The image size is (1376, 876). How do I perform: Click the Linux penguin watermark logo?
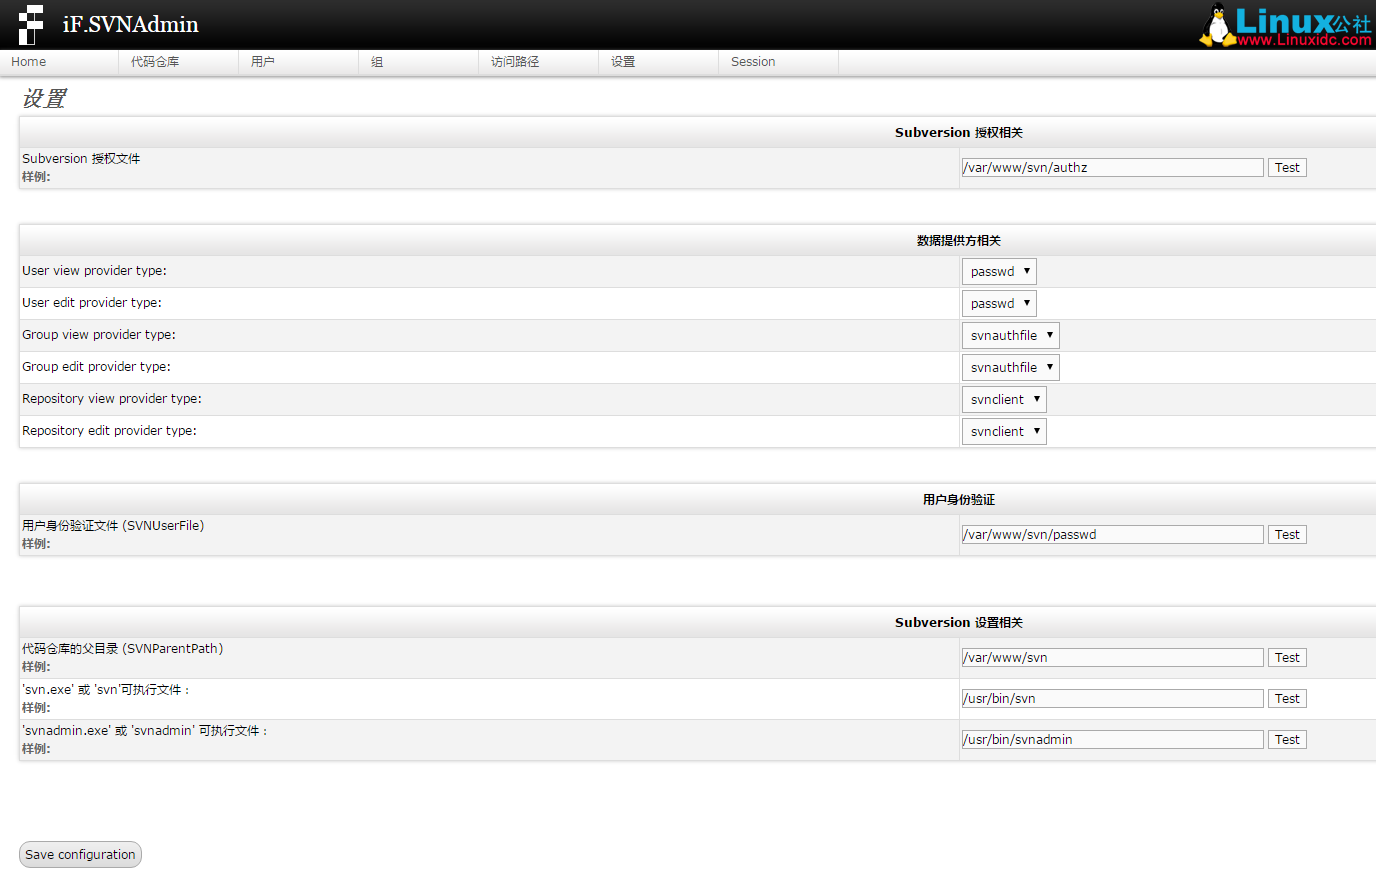click(x=1216, y=26)
